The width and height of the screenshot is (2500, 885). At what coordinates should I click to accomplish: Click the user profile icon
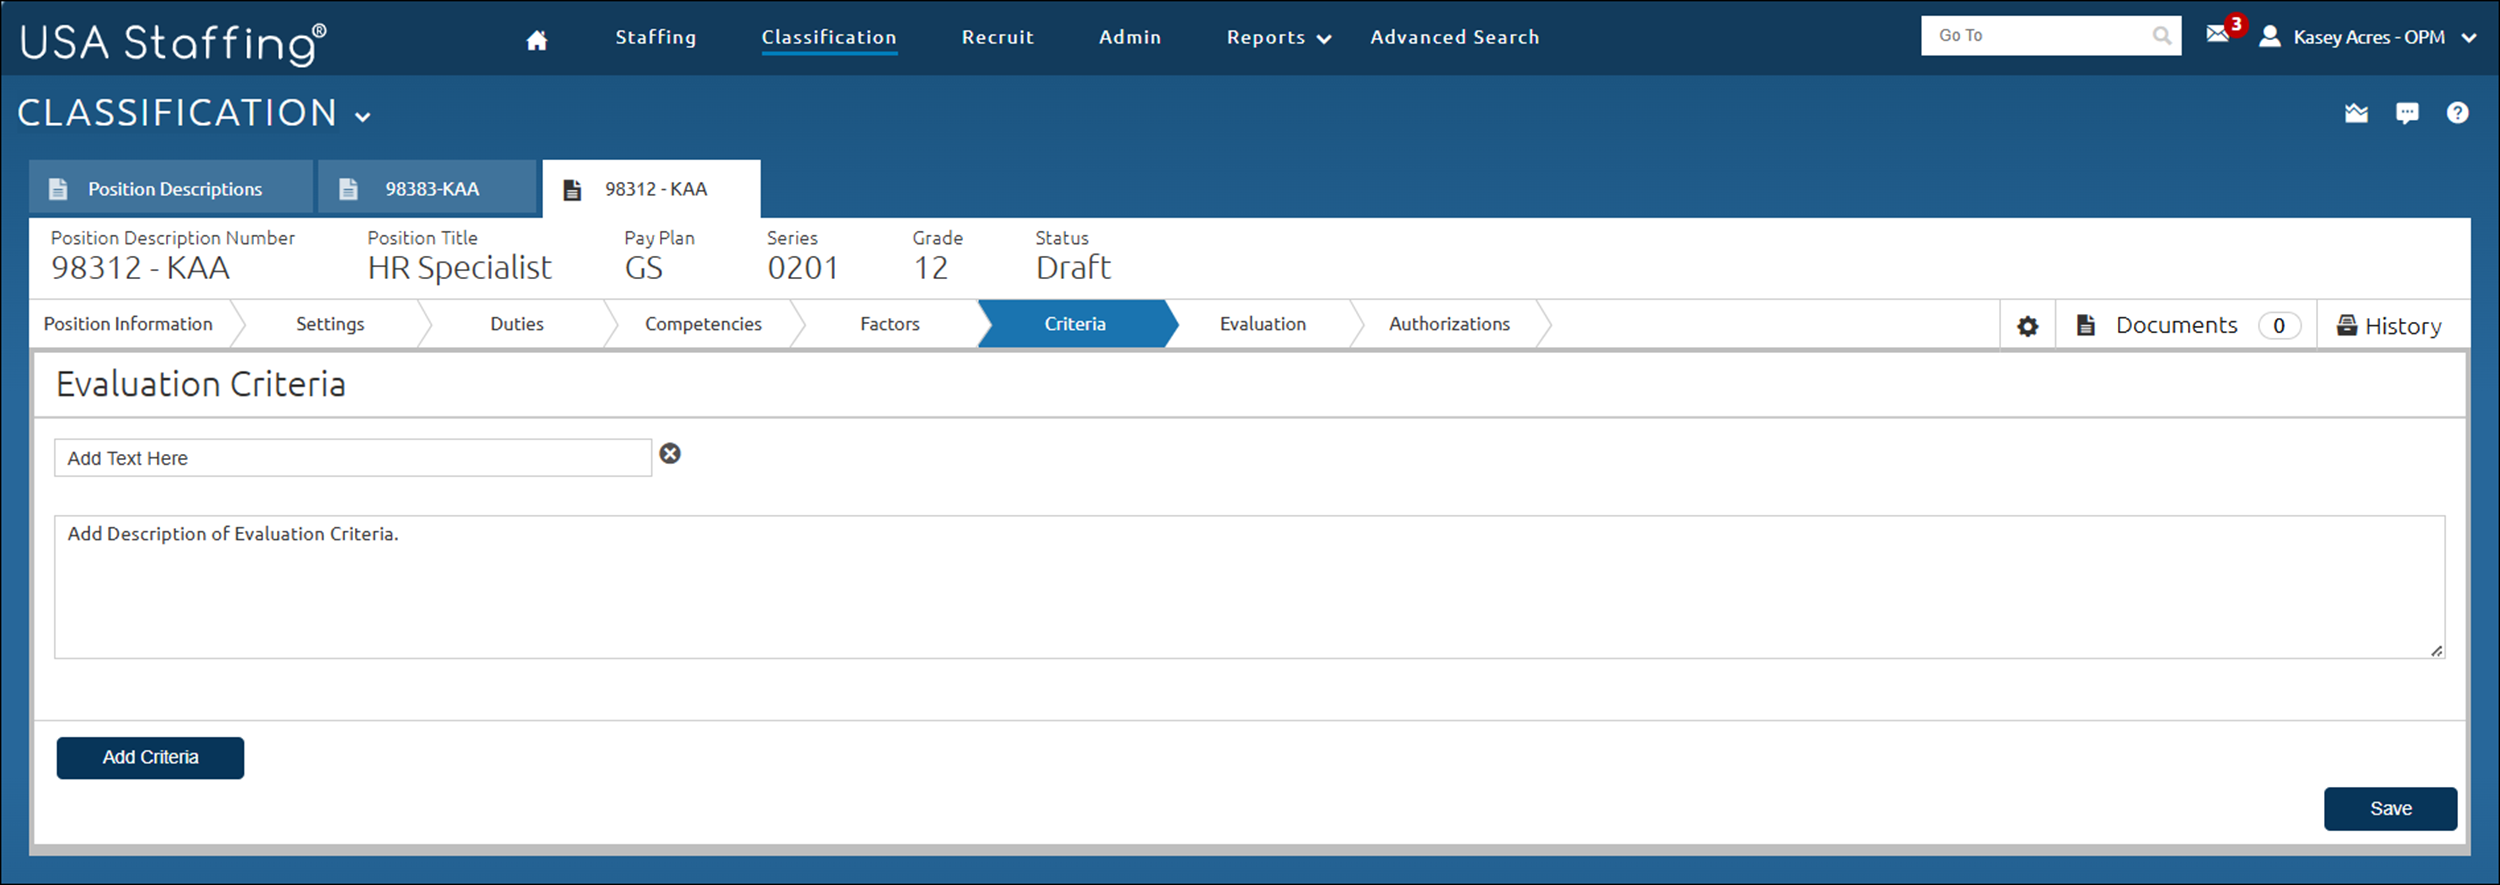[x=2270, y=37]
